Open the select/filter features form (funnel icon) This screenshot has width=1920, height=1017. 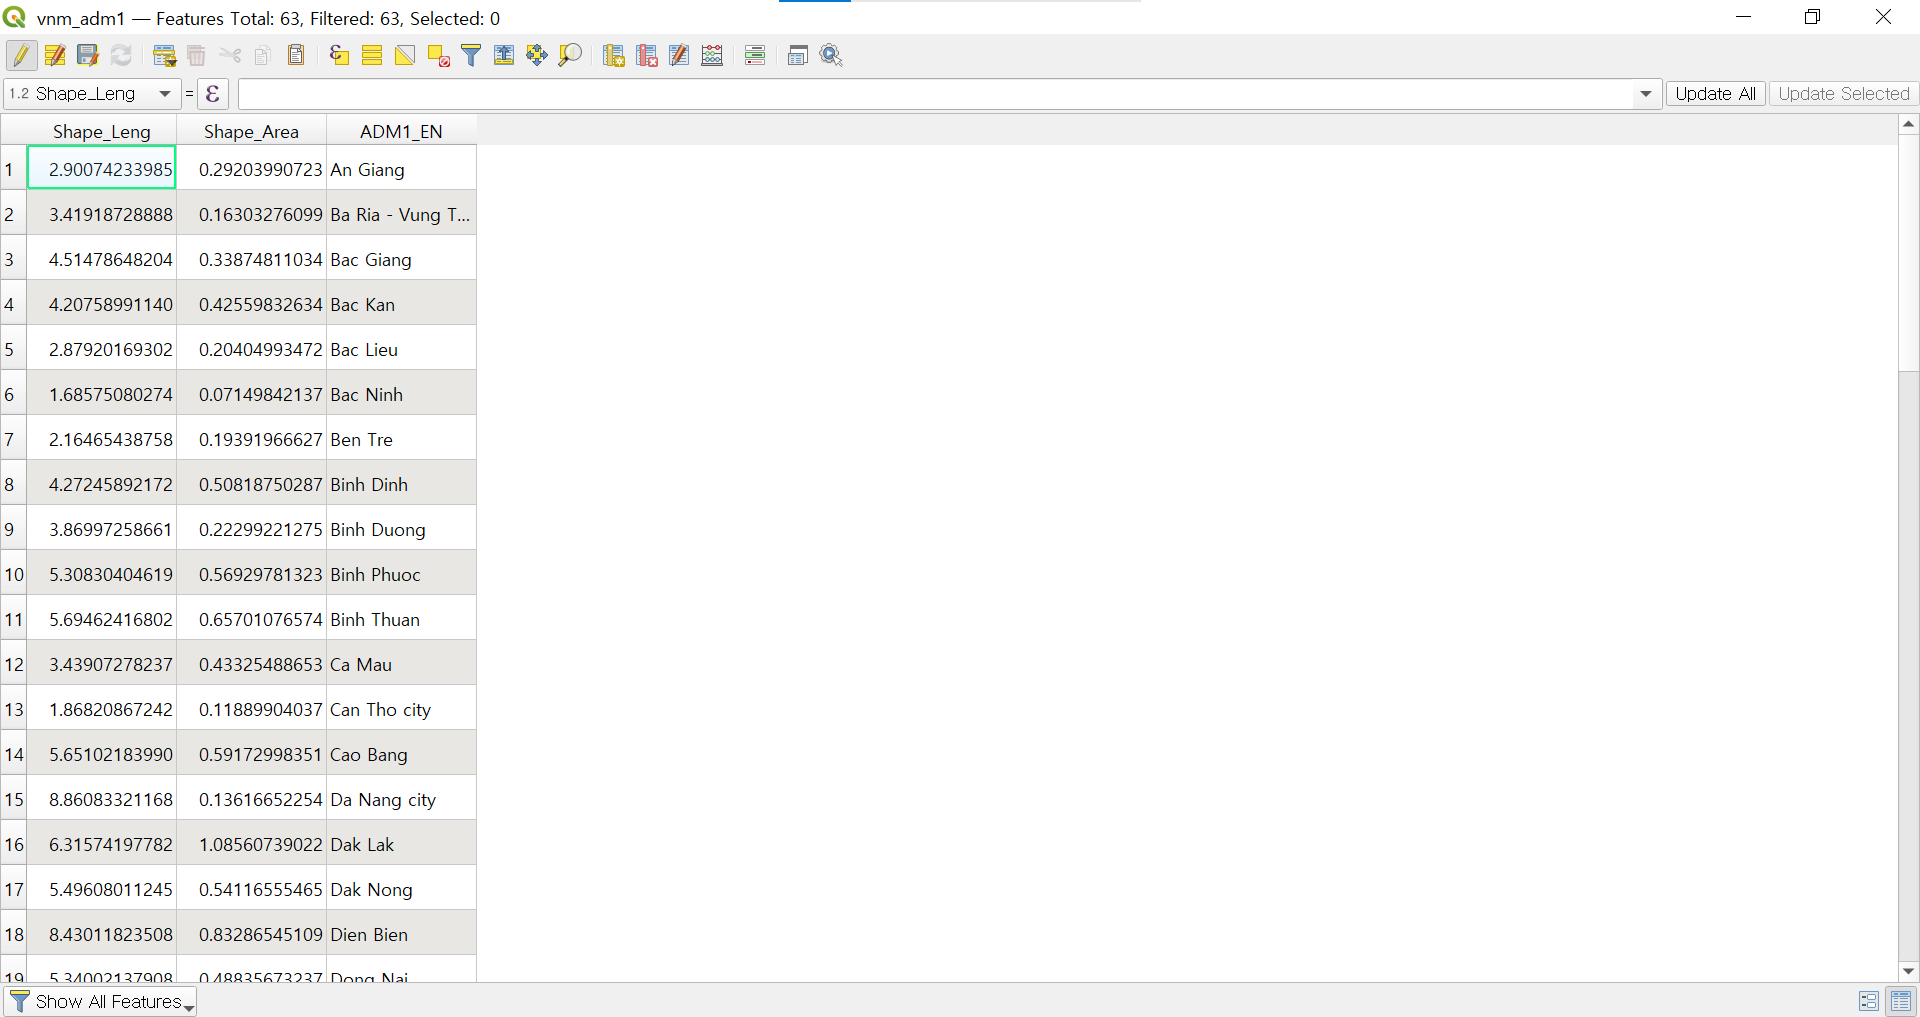[x=471, y=56]
